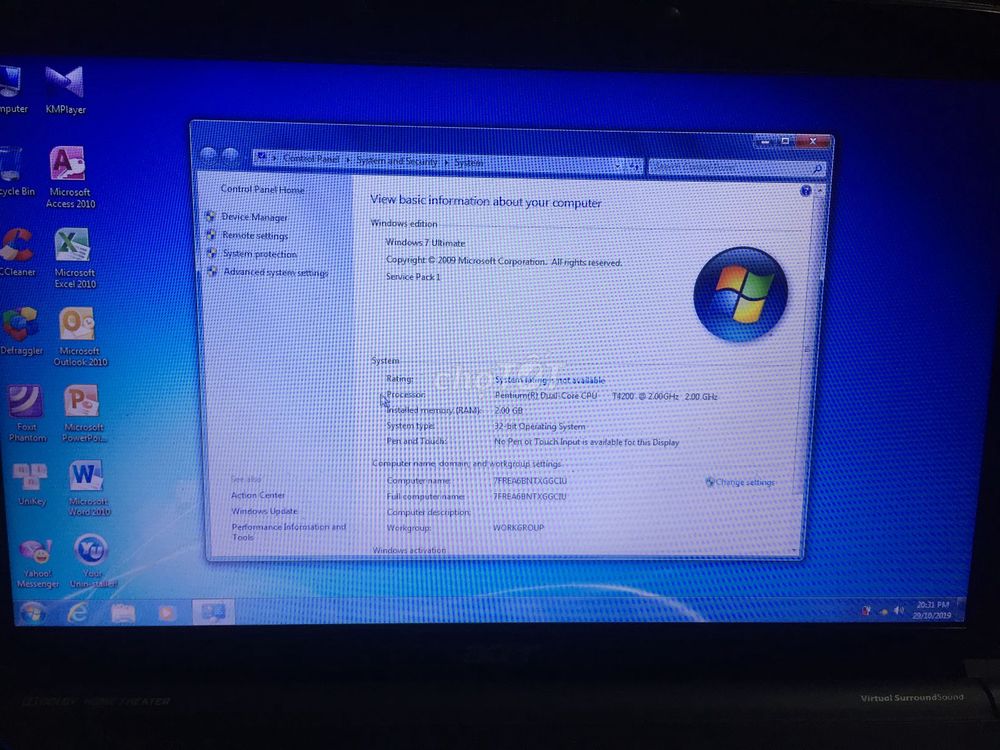Image resolution: width=1000 pixels, height=750 pixels.
Task: Open Windows Update under See also
Action: (265, 511)
